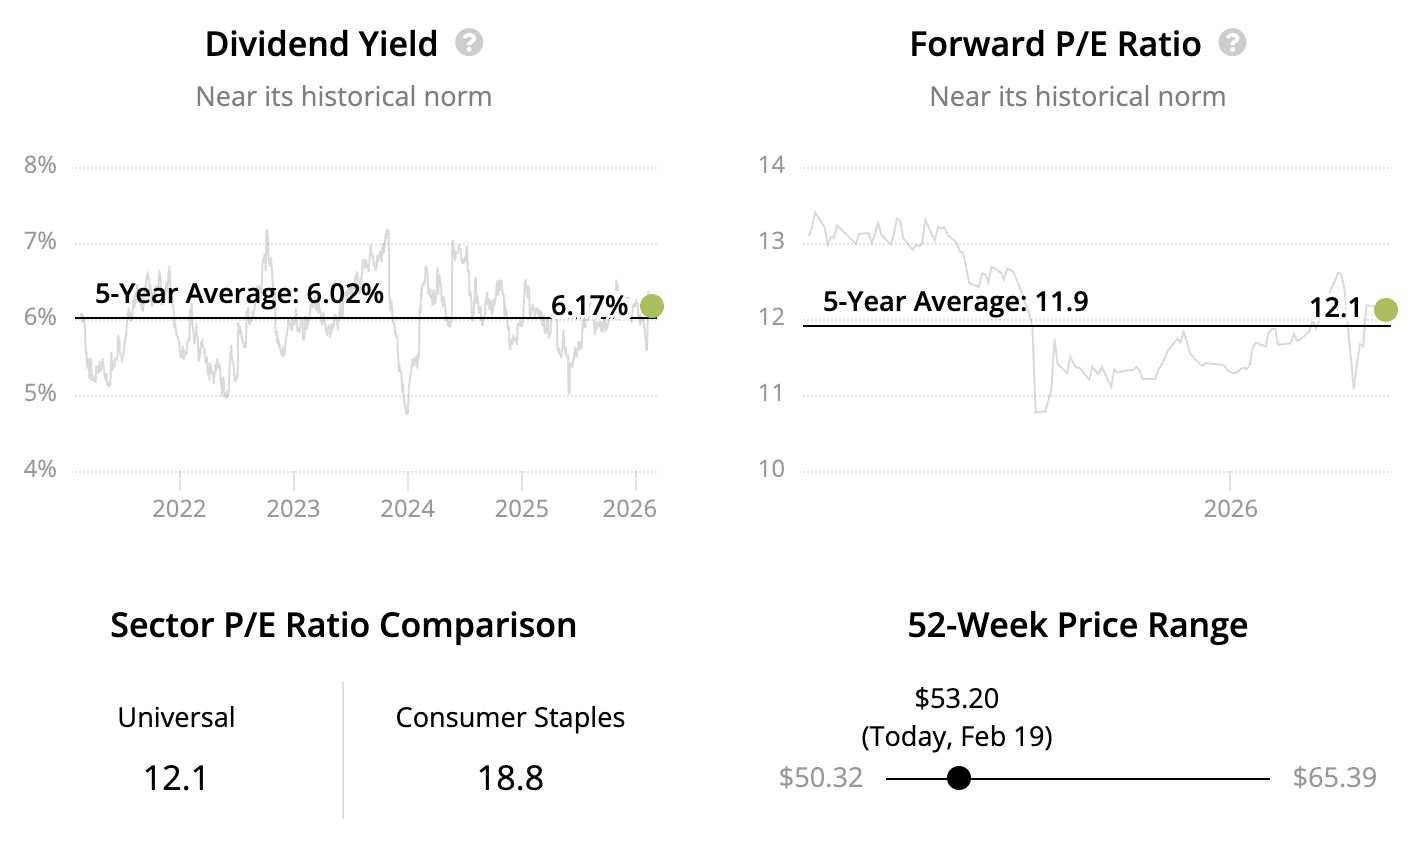The height and width of the screenshot is (844, 1426).
Task: Click the 5-Year Average: 6.02% label
Action: 239,293
